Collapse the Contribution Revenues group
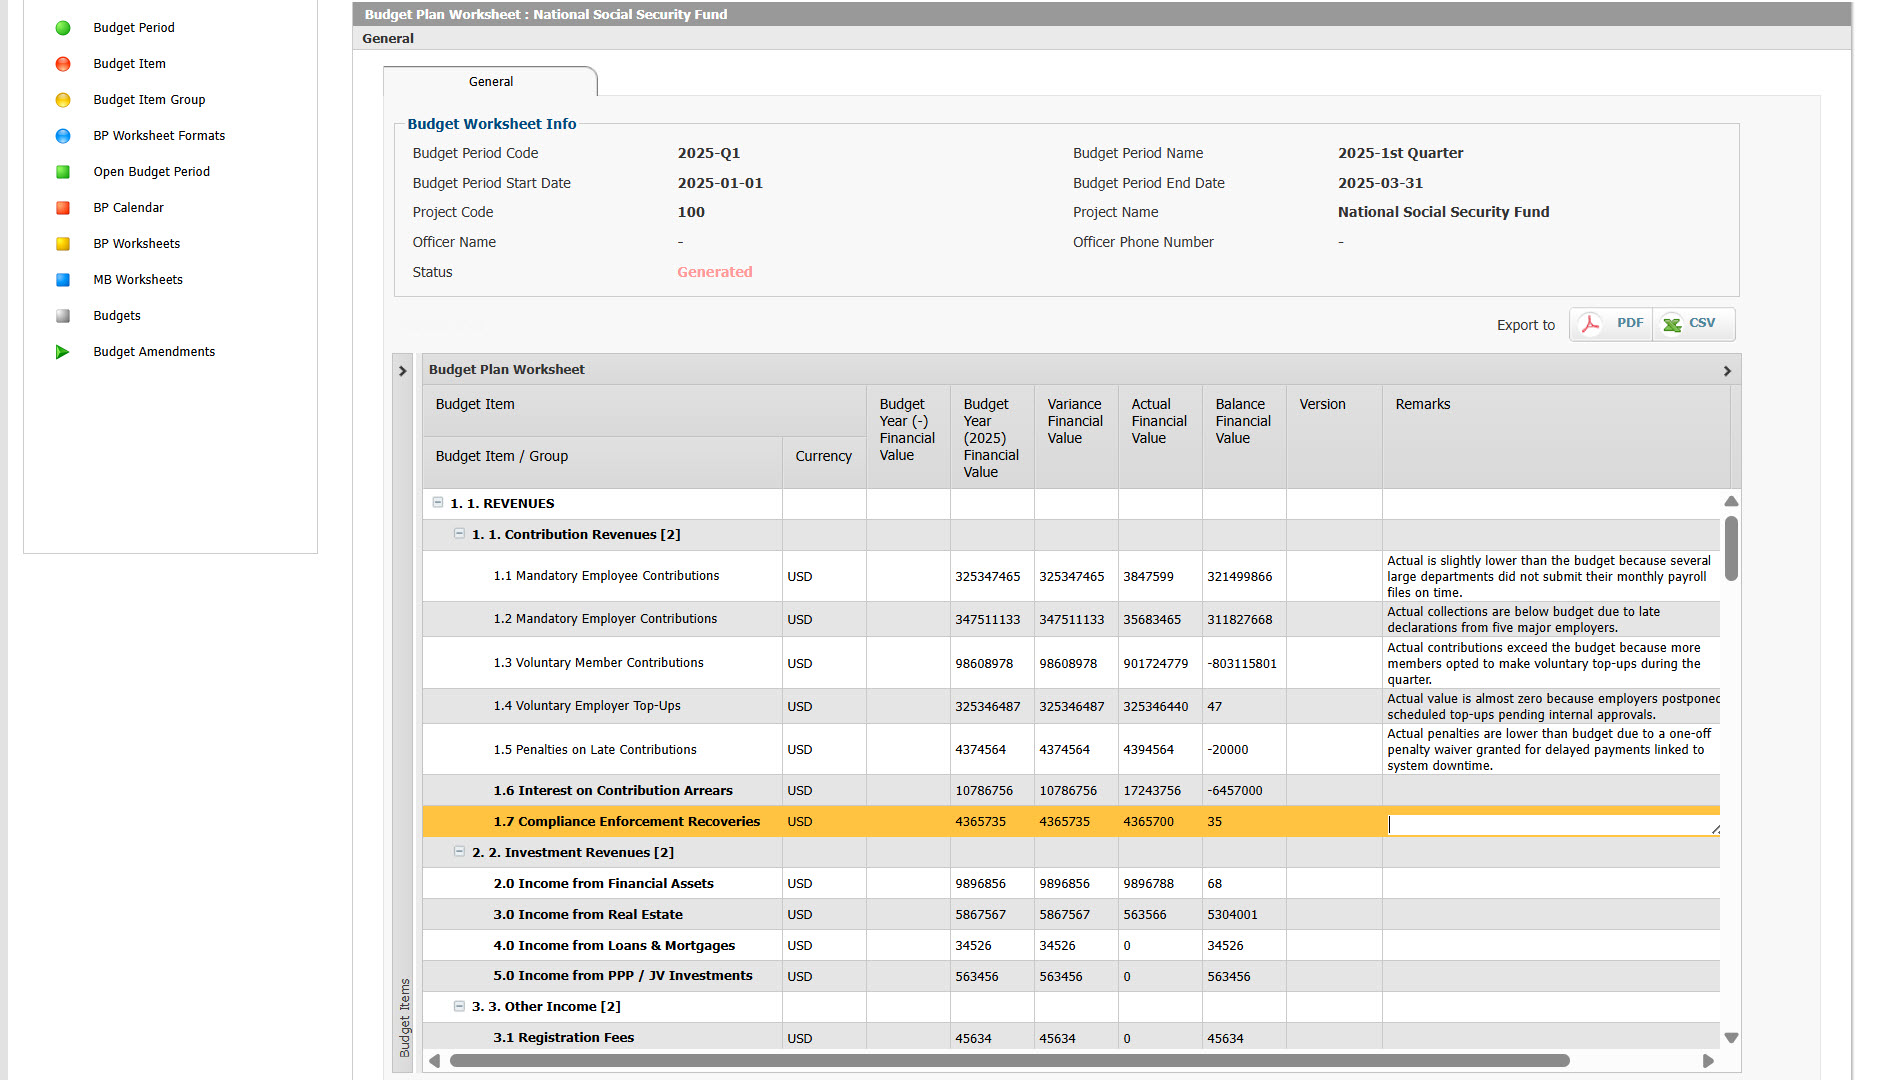Screen dimensions: 1888x1080 click(460, 534)
